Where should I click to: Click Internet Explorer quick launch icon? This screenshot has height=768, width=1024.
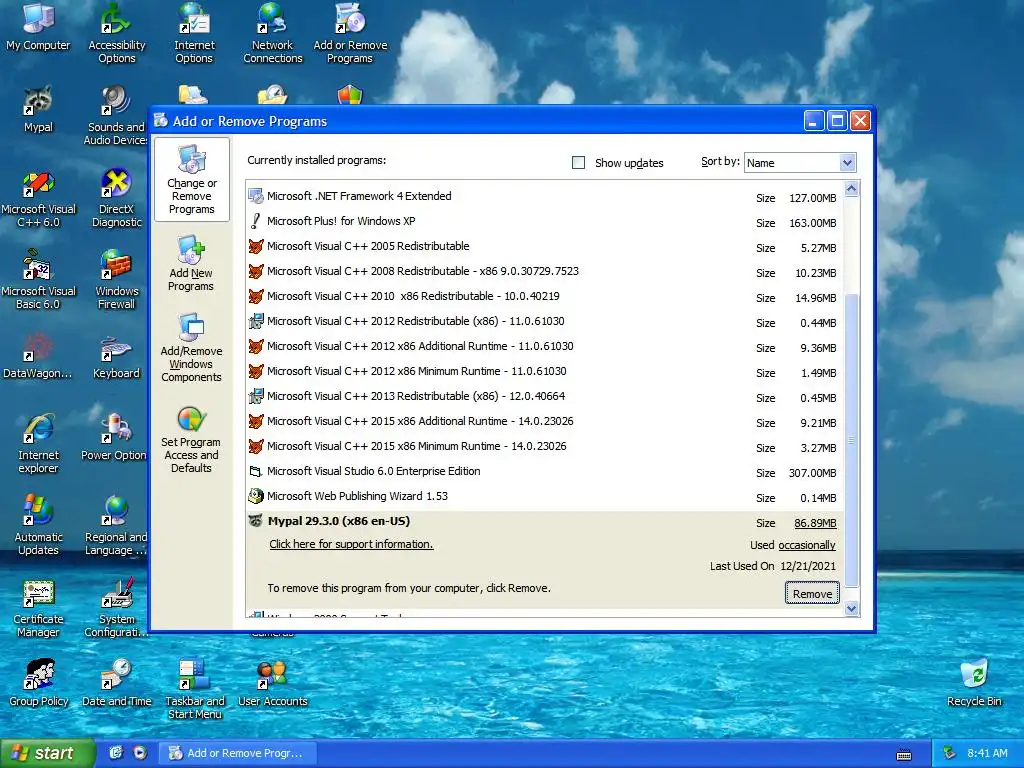click(x=116, y=753)
